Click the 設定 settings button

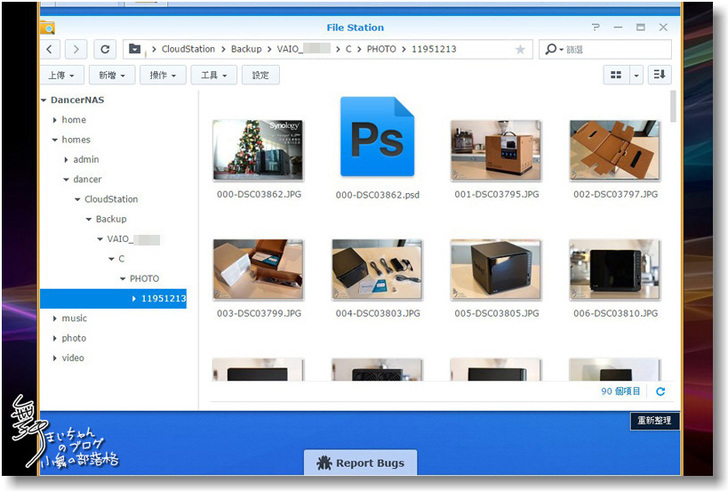(x=260, y=75)
